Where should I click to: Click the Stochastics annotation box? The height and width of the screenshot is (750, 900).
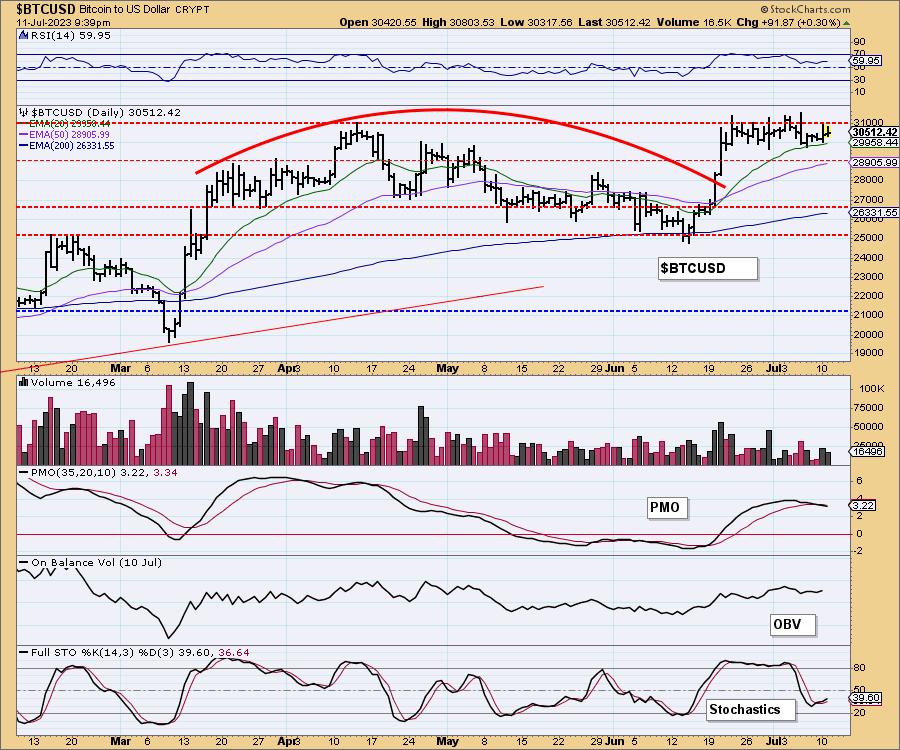(x=751, y=709)
